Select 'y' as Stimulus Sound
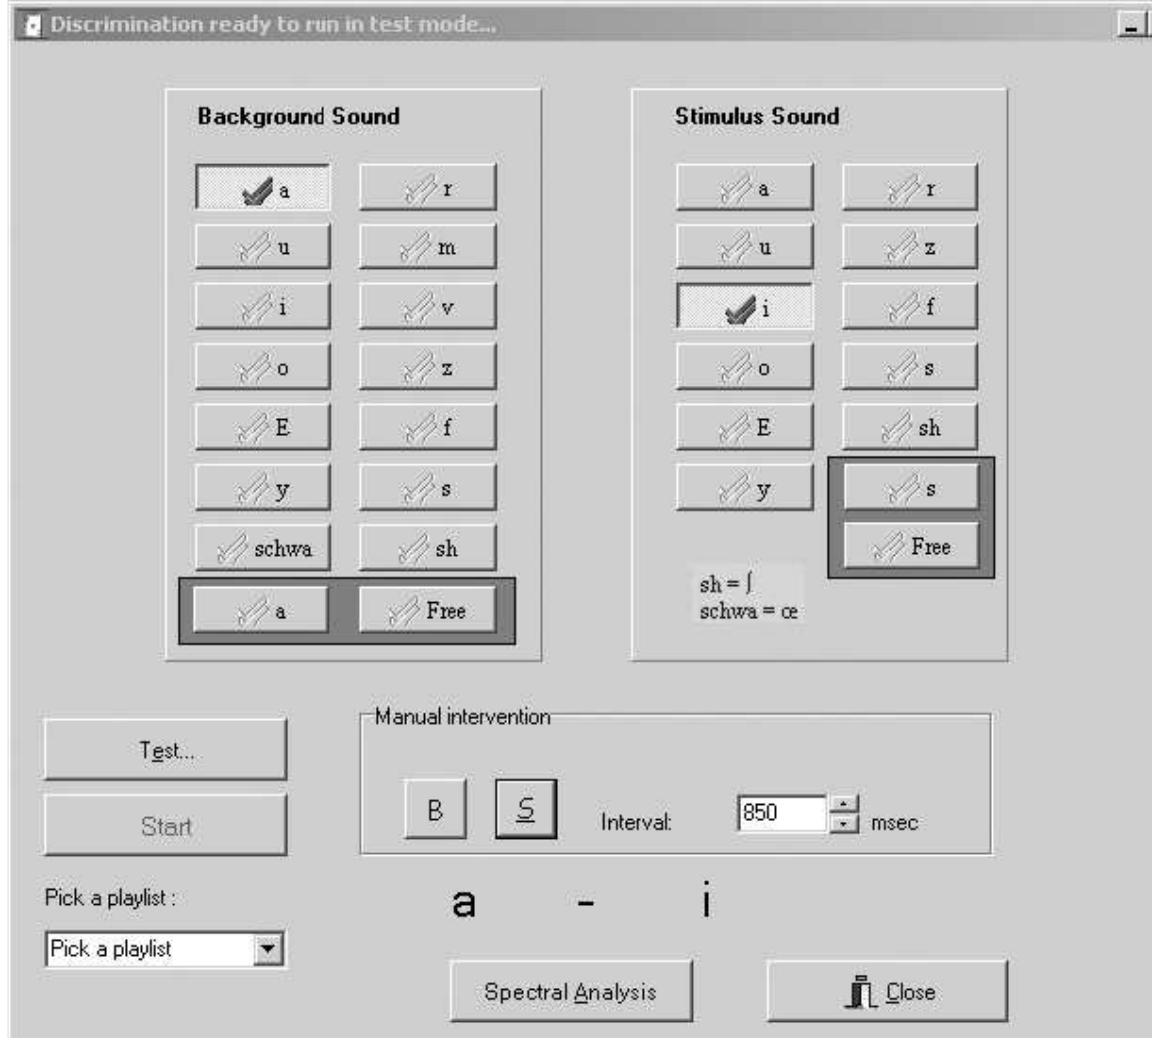The height and width of the screenshot is (1042, 1152). tap(744, 487)
